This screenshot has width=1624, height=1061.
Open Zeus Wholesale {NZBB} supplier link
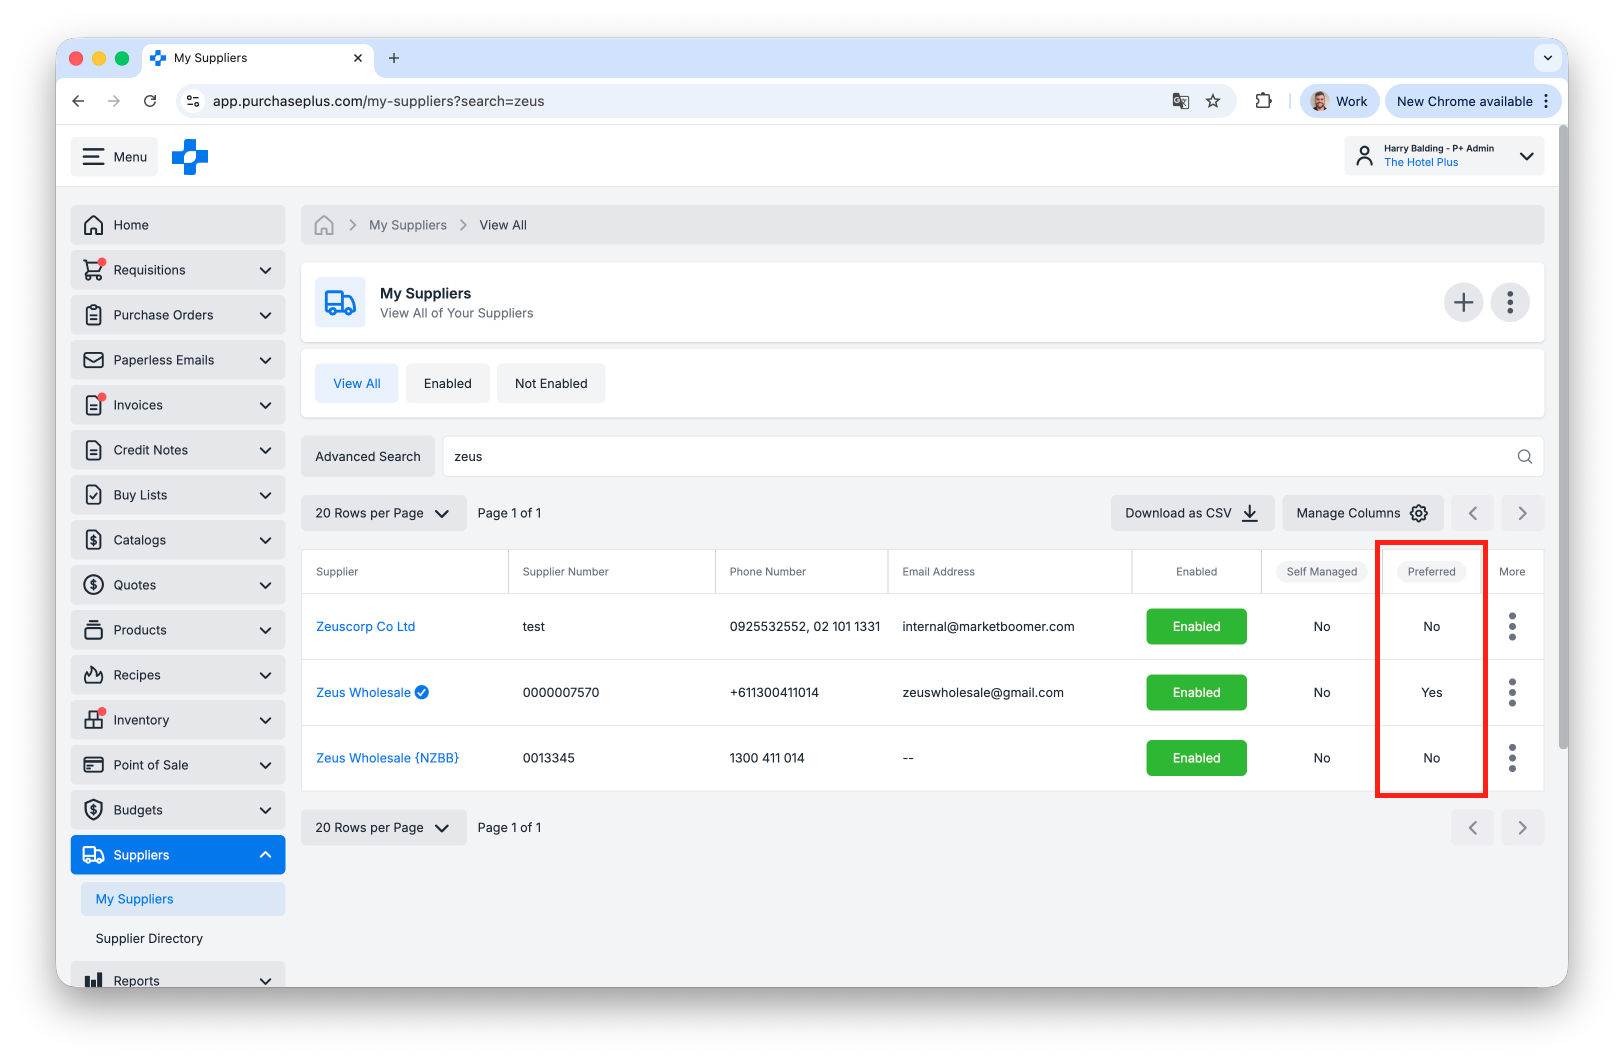388,758
